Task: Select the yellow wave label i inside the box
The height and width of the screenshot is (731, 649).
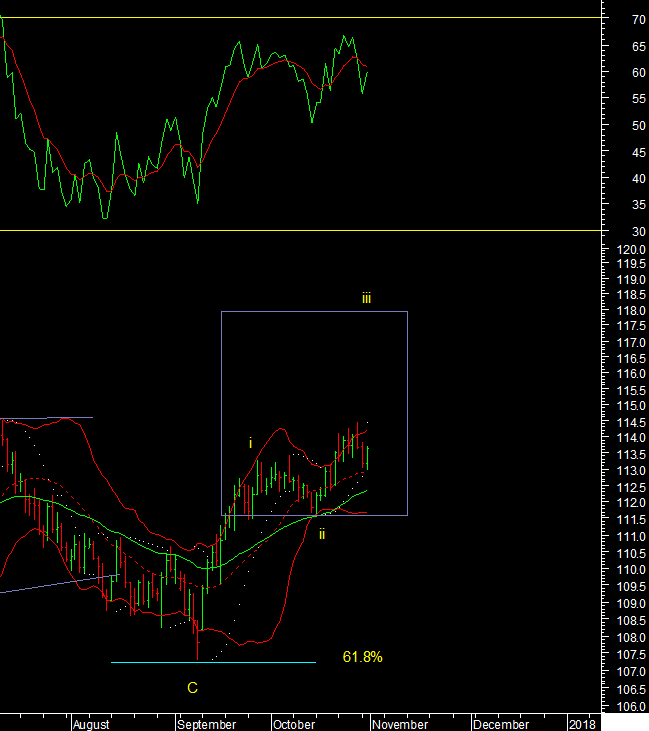Action: pyautogui.click(x=250, y=443)
